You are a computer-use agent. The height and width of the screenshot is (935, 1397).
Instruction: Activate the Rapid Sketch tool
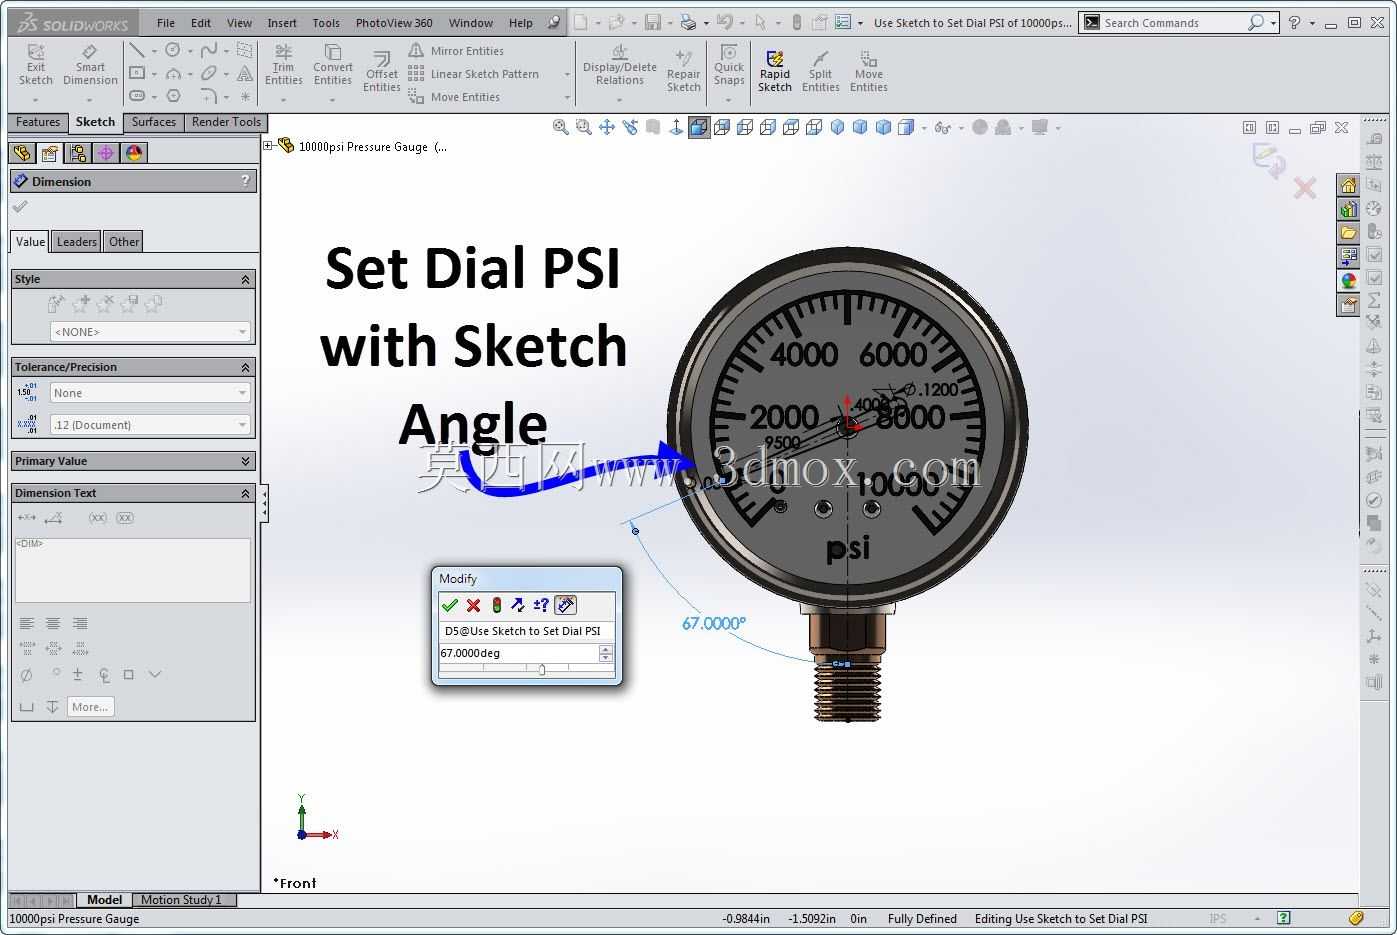tap(775, 72)
